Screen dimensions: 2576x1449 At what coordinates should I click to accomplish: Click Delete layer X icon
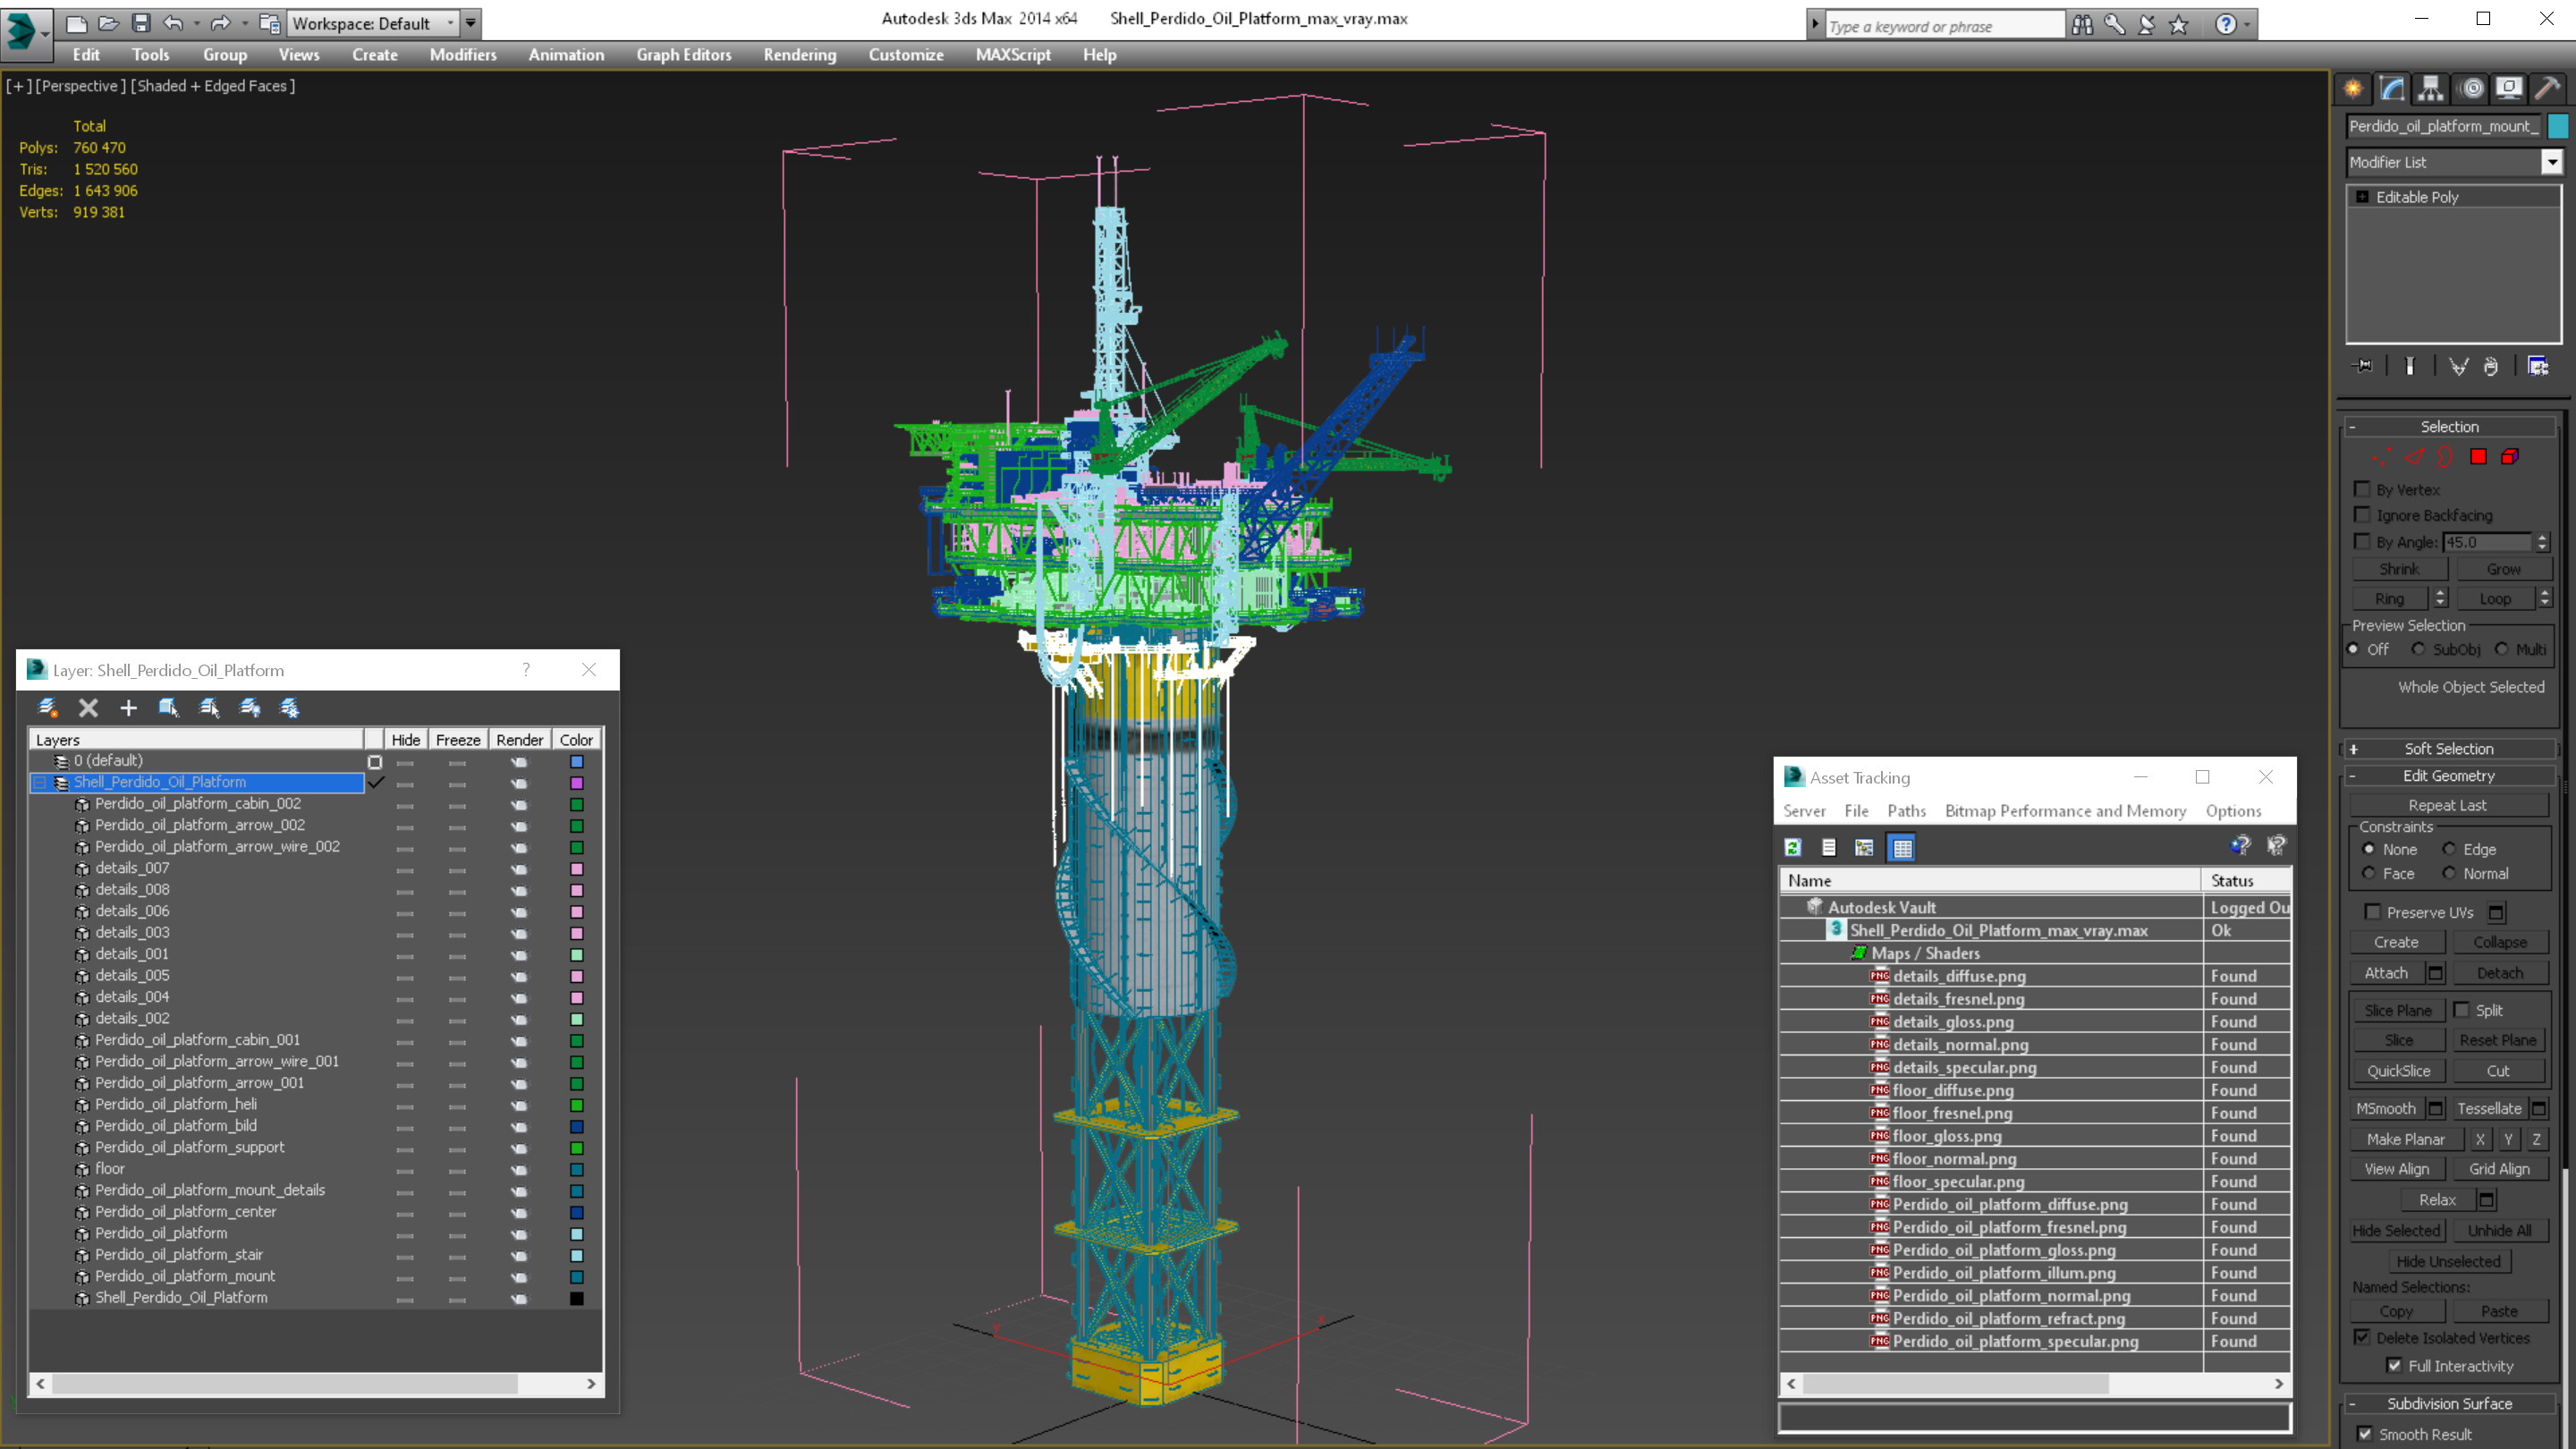pos(88,708)
